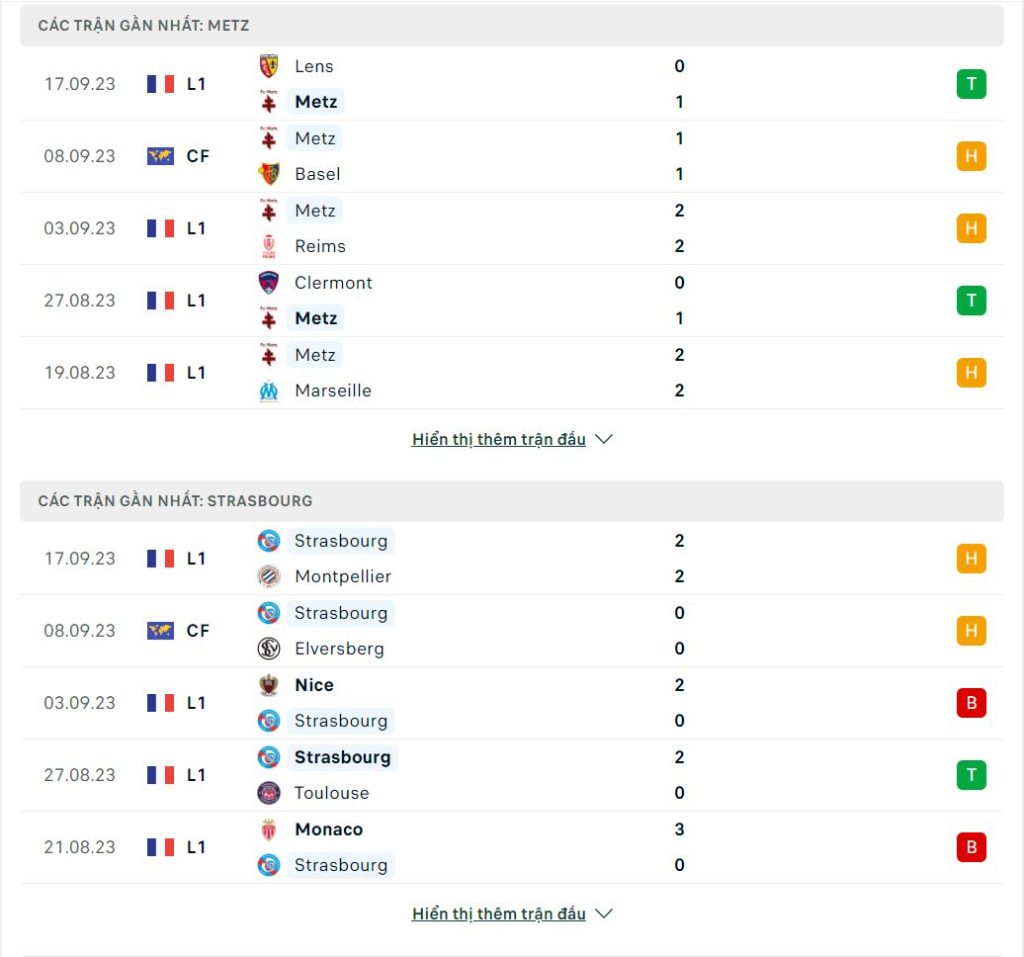The width and height of the screenshot is (1024, 957).
Task: Click the world flag CF icon for Strasbourg-Elversberg
Action: (x=161, y=631)
